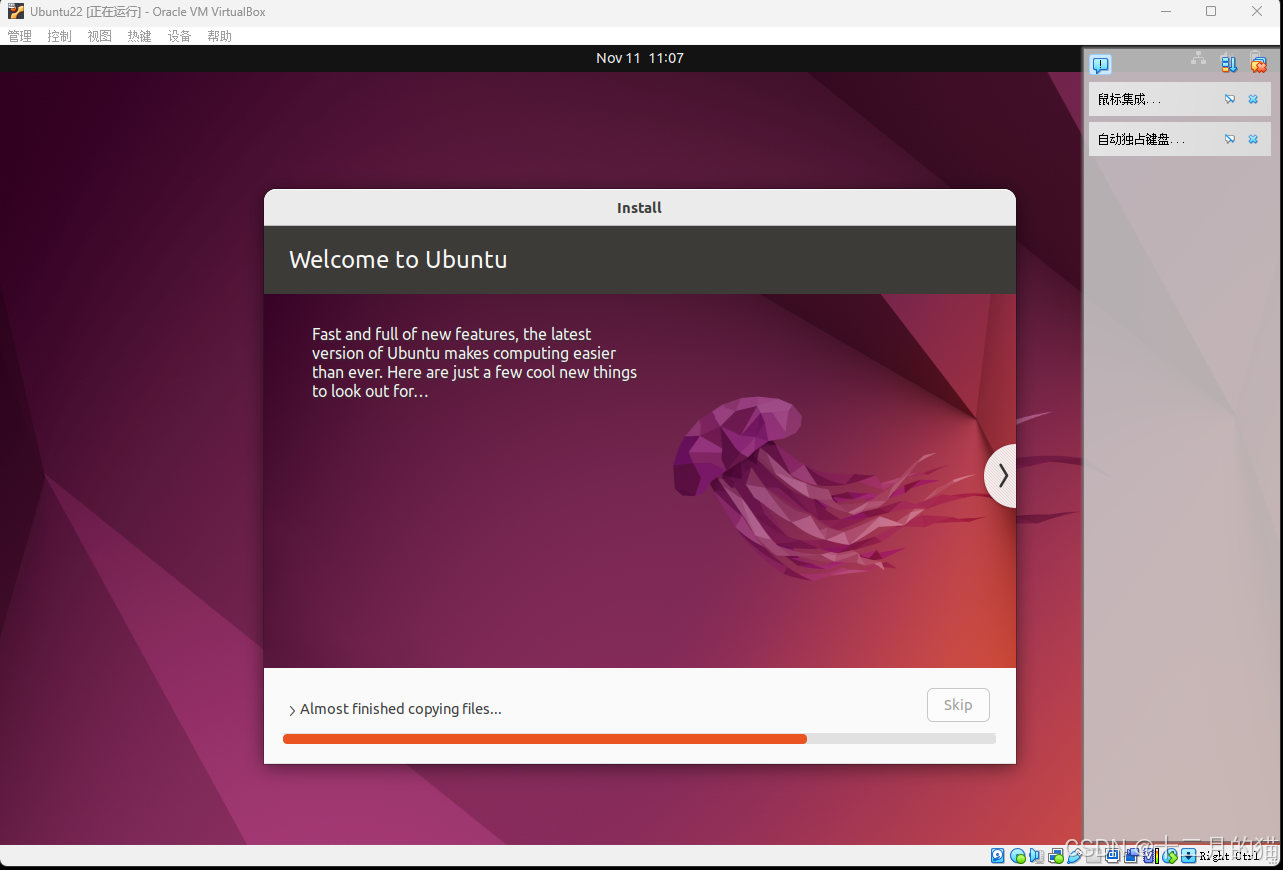Click the do-not-show-again icon on 鼠标集成 notification
The width and height of the screenshot is (1283, 870).
(1230, 99)
